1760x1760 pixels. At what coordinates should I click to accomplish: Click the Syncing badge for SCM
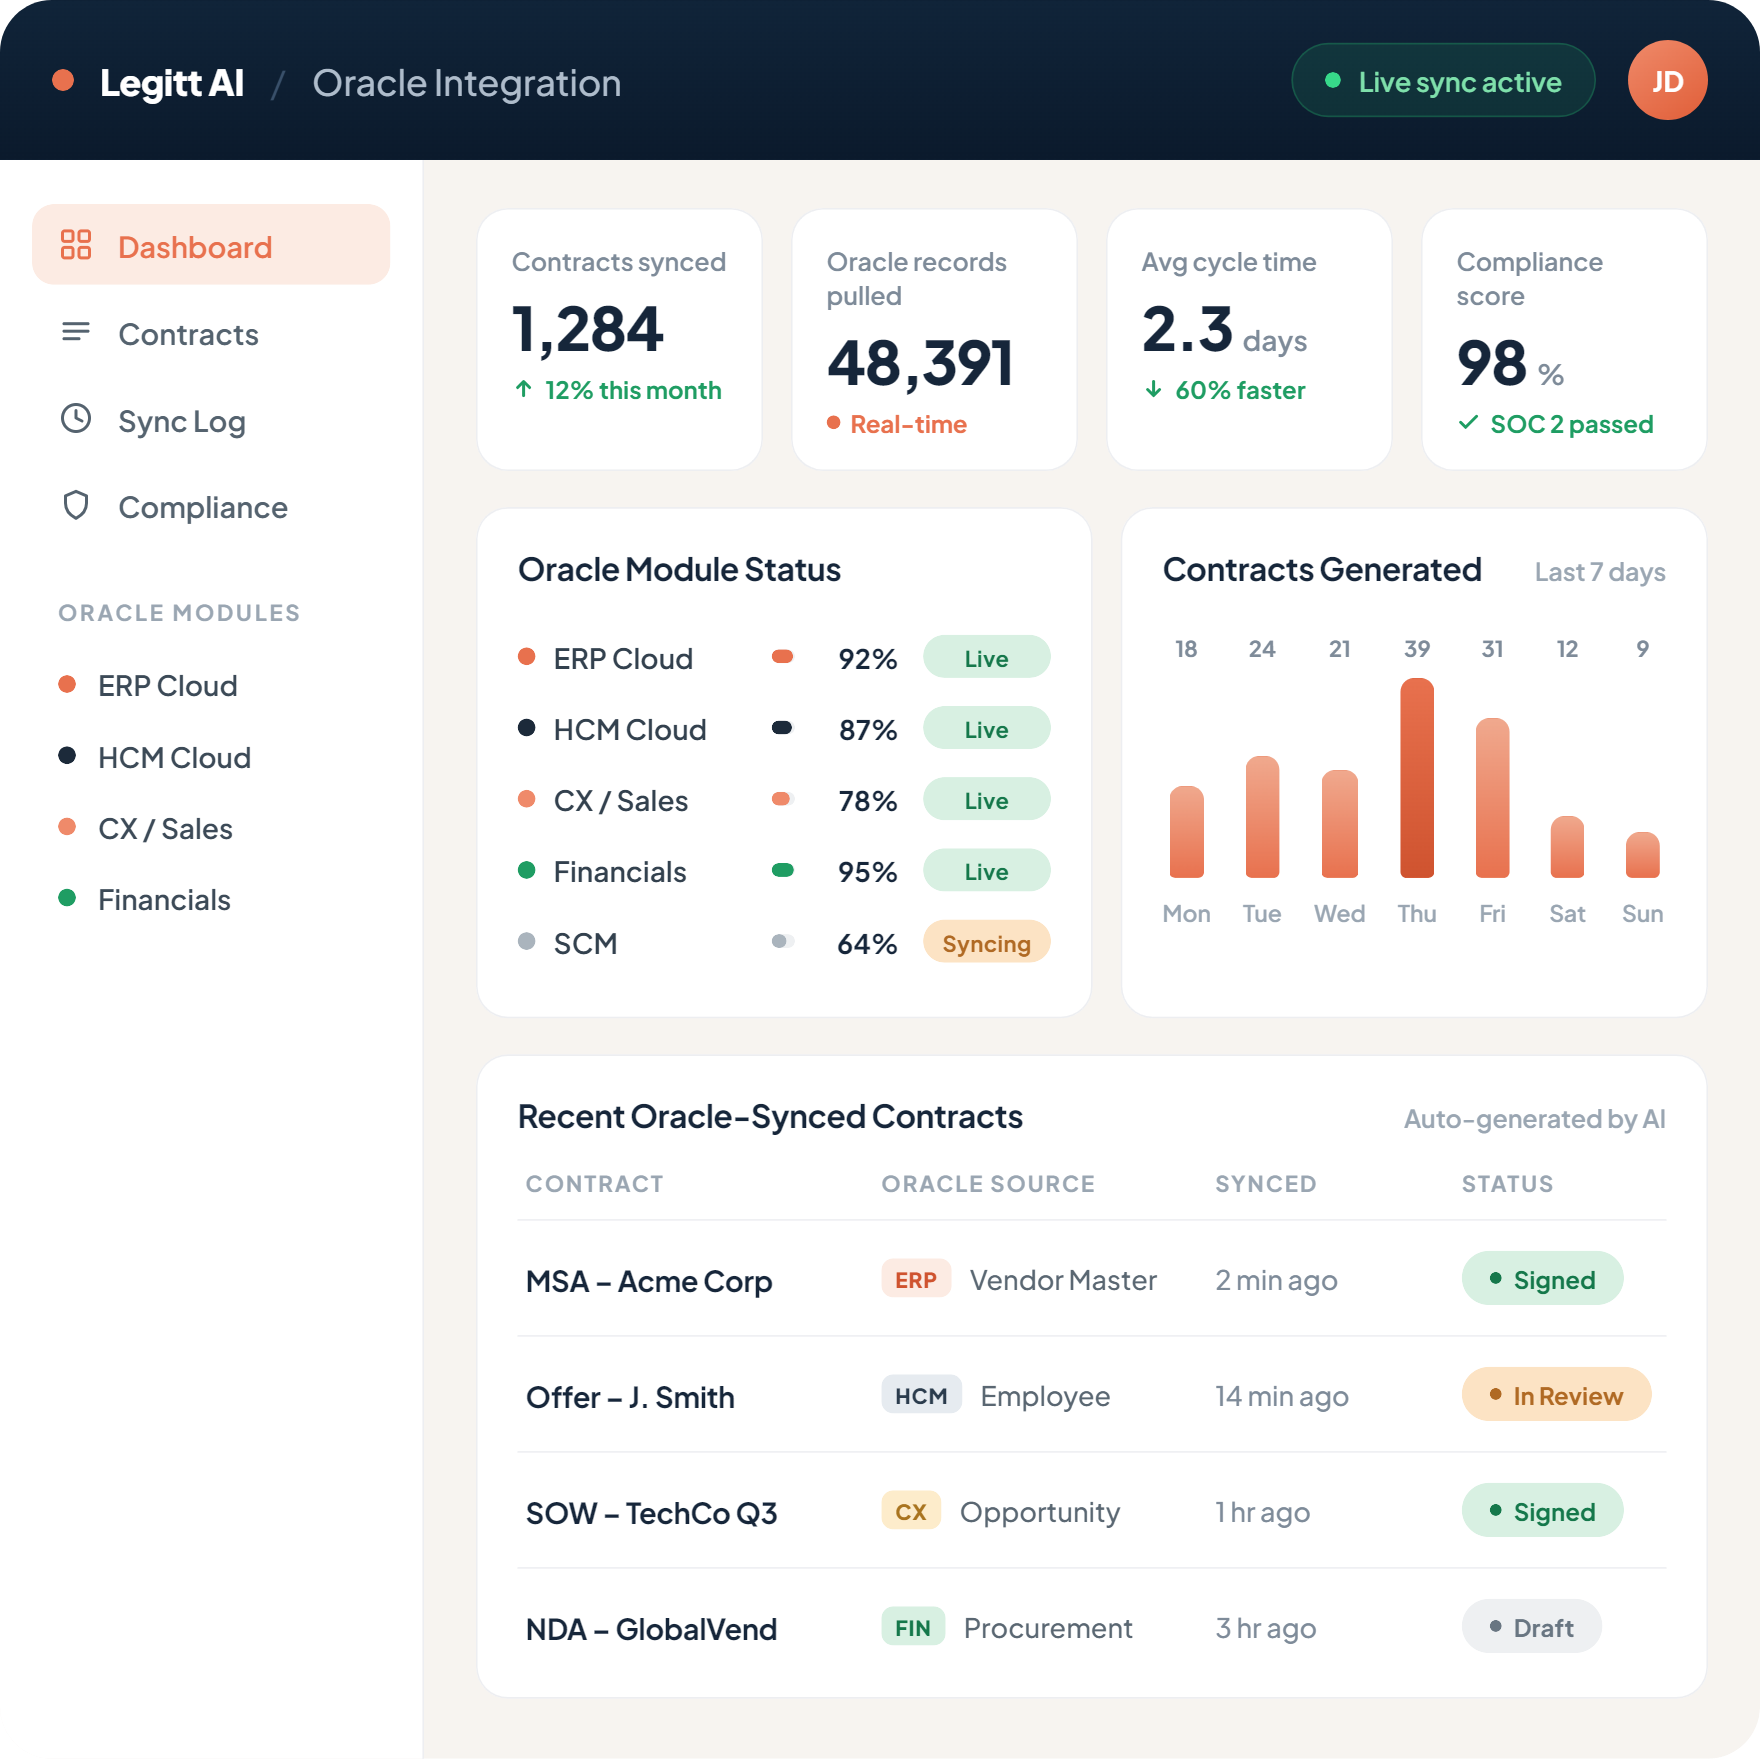[x=986, y=943]
